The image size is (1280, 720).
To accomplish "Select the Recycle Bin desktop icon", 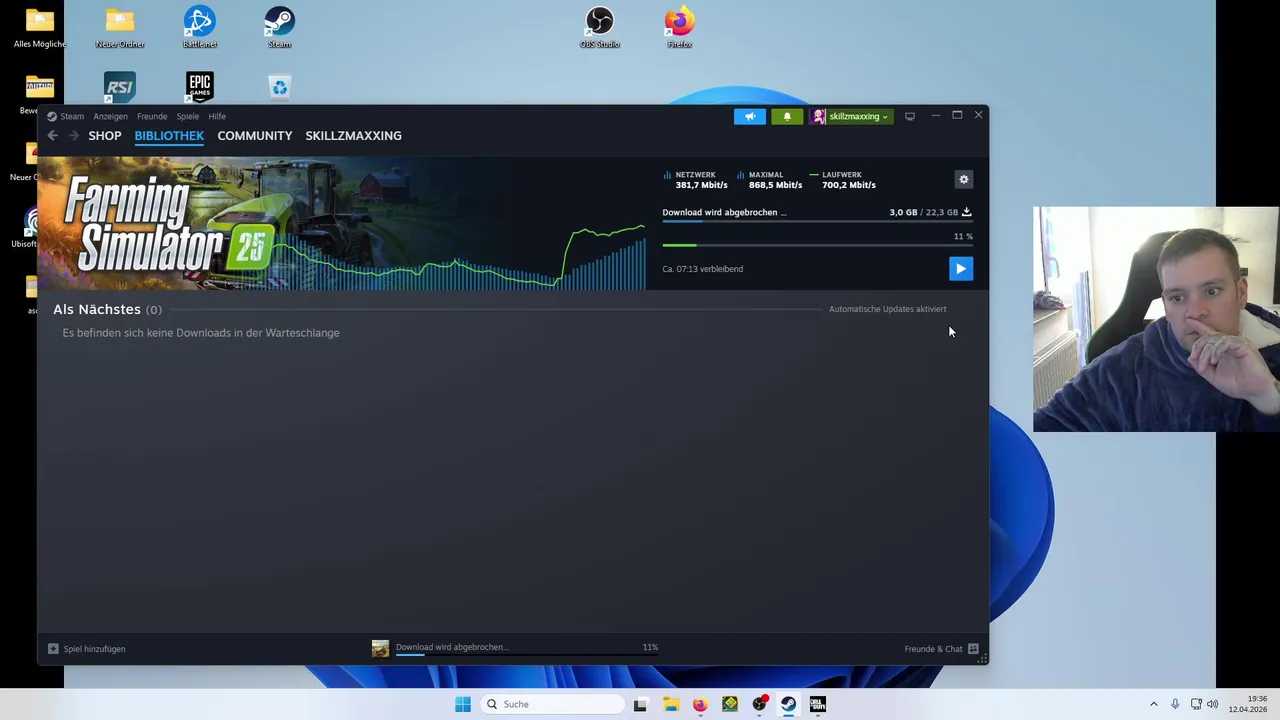I will coord(279,87).
